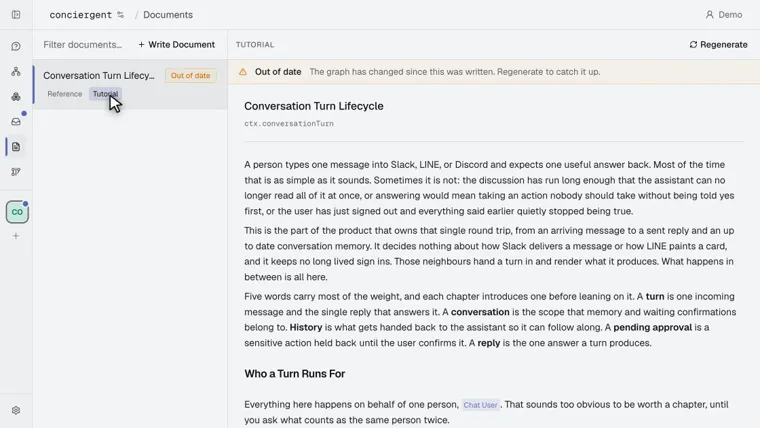The image size is (760, 428).
Task: Regenerate the out-of-date document
Action: click(x=718, y=45)
